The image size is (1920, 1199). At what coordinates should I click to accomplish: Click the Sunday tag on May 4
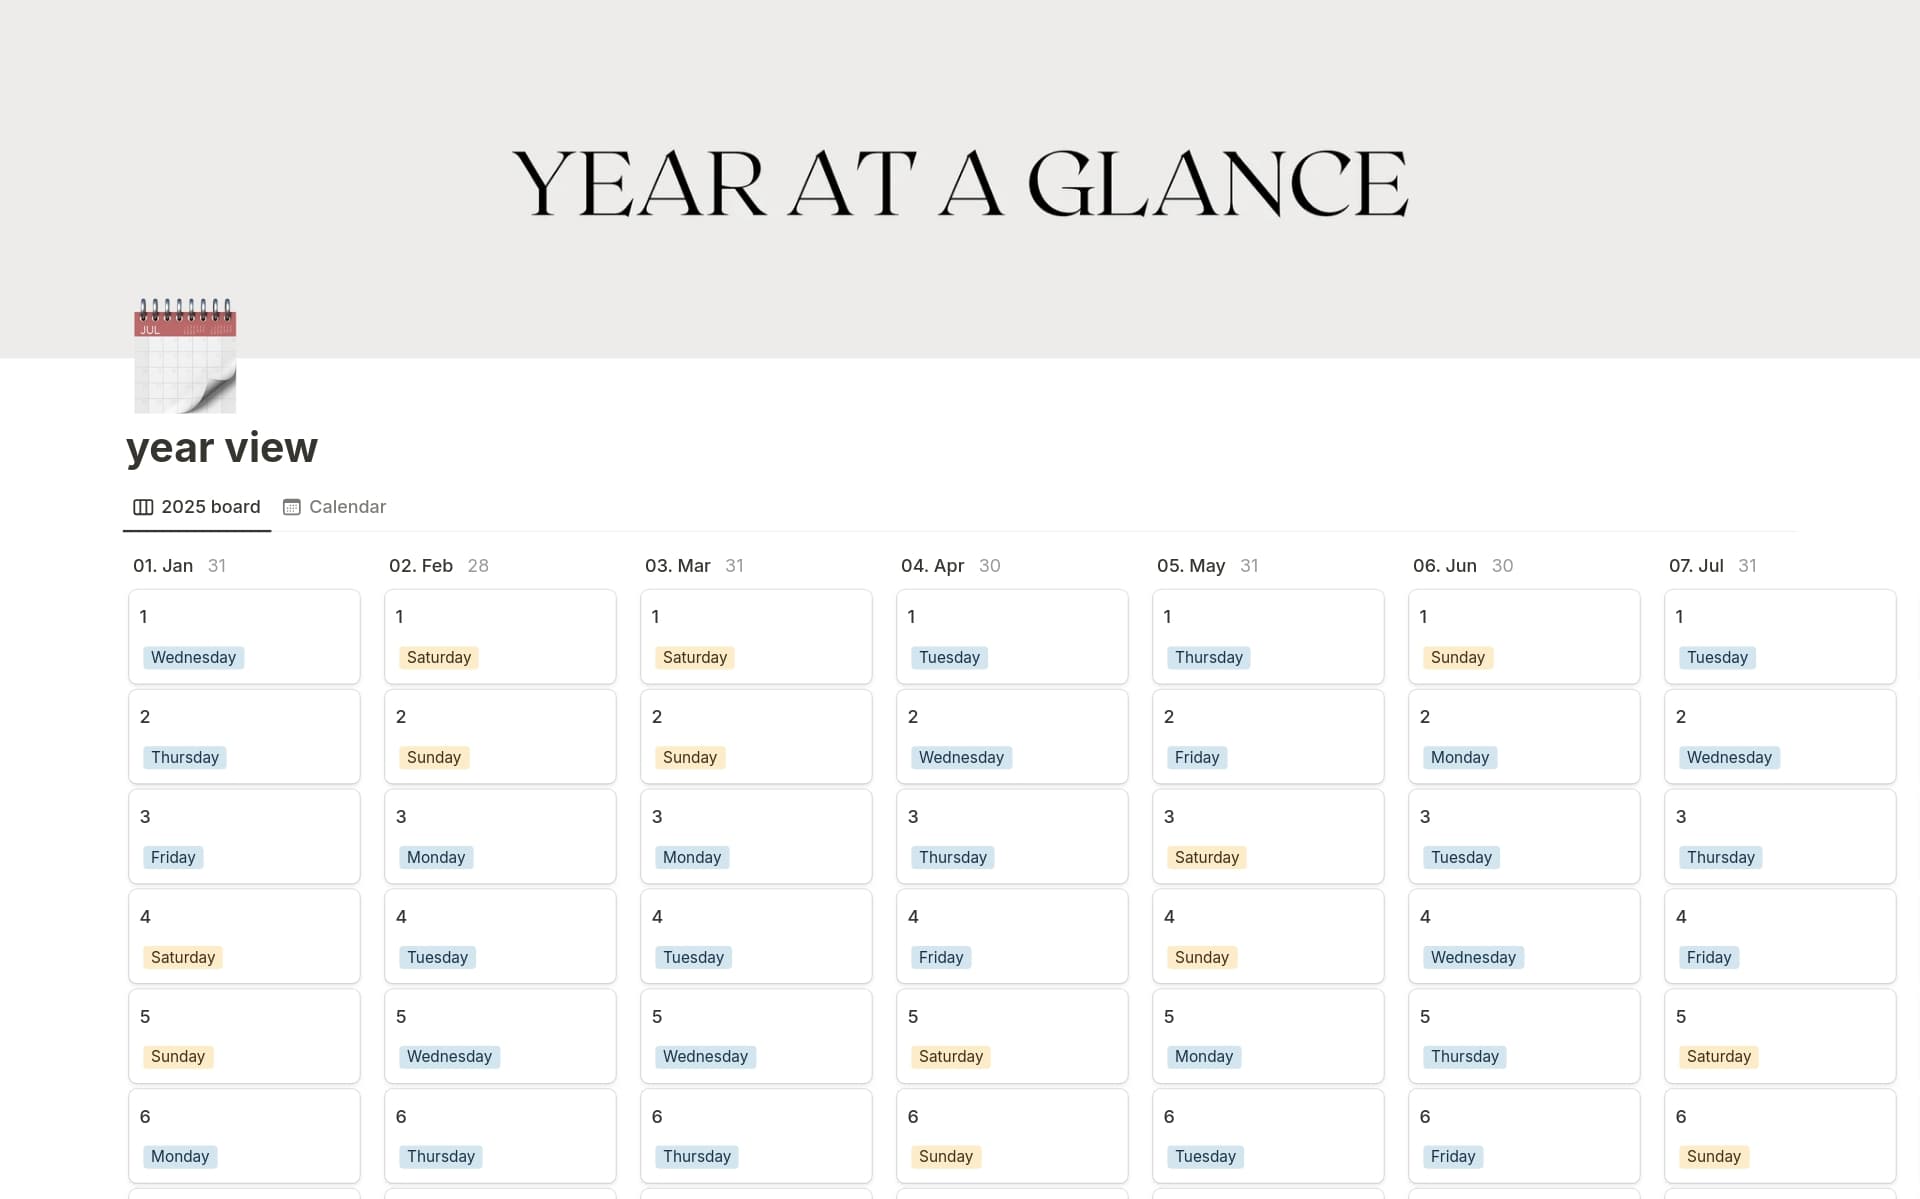1201,957
